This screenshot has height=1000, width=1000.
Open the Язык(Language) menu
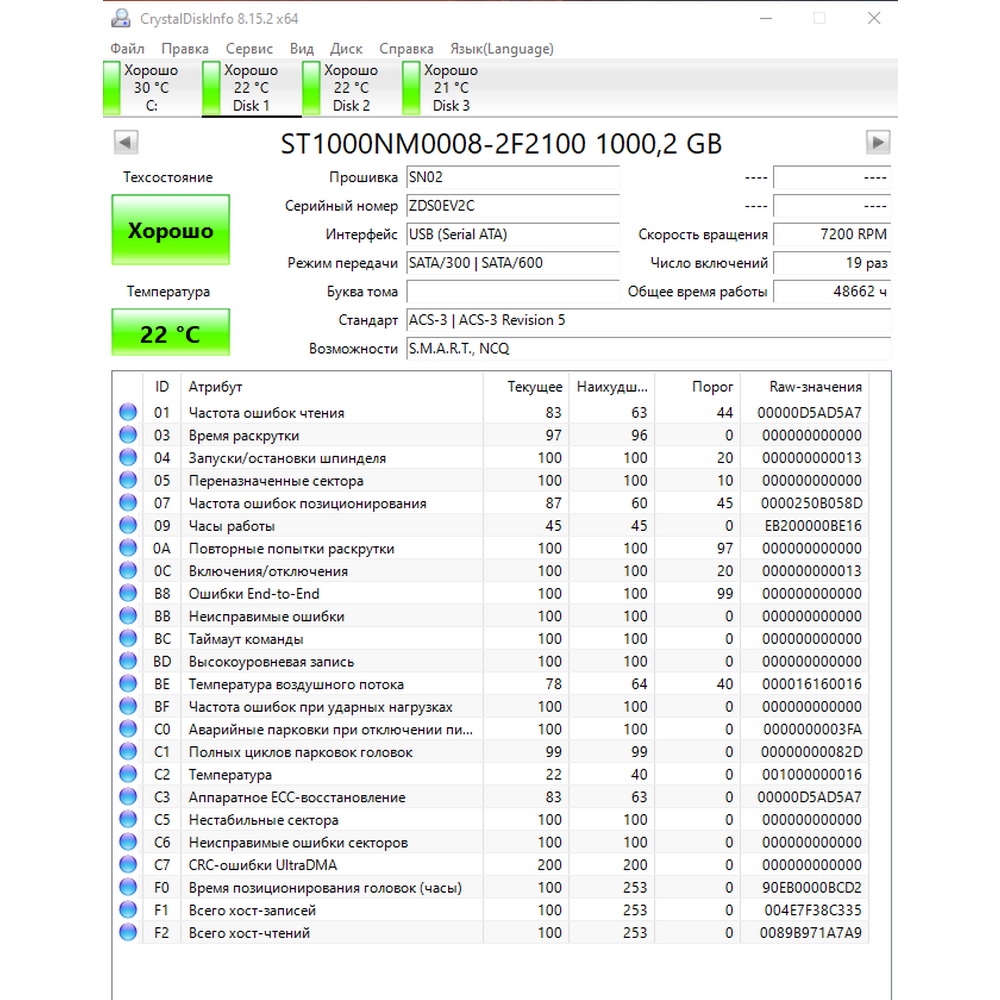point(502,48)
